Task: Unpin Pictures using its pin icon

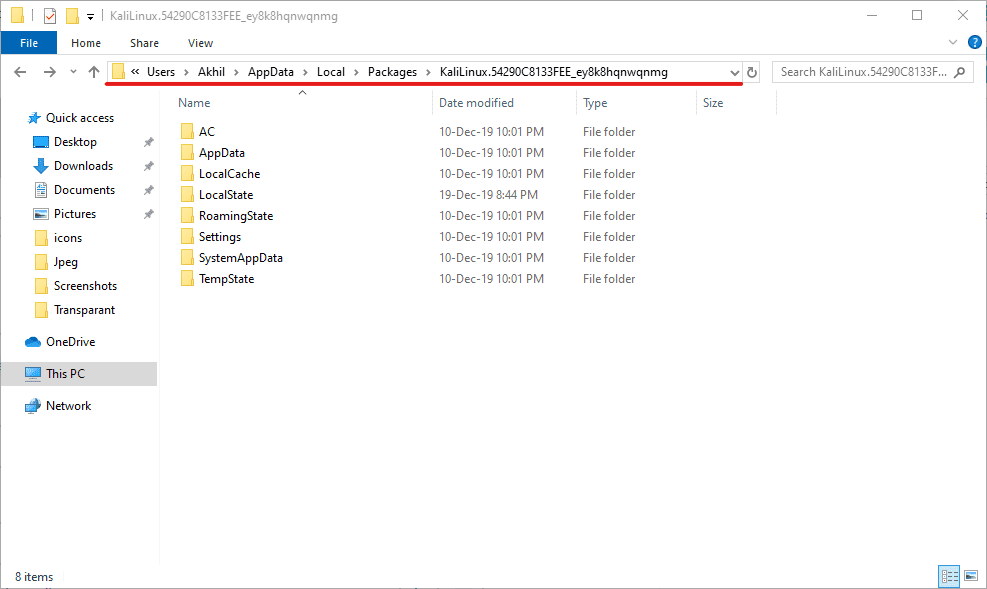Action: (149, 214)
